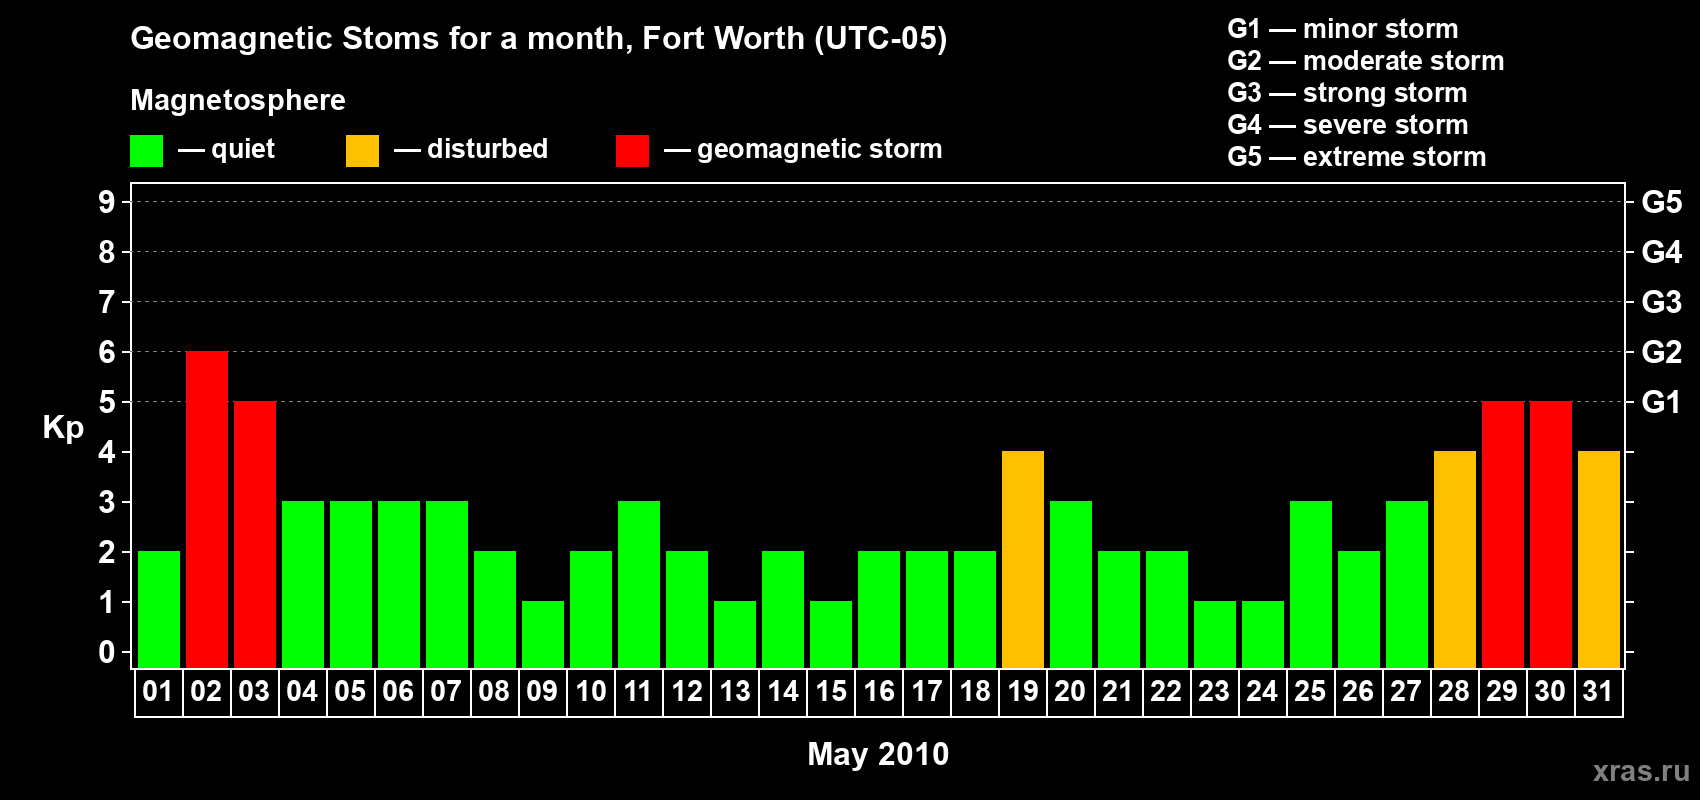Click the green bar for day 09
Image resolution: width=1700 pixels, height=800 pixels.
click(543, 635)
